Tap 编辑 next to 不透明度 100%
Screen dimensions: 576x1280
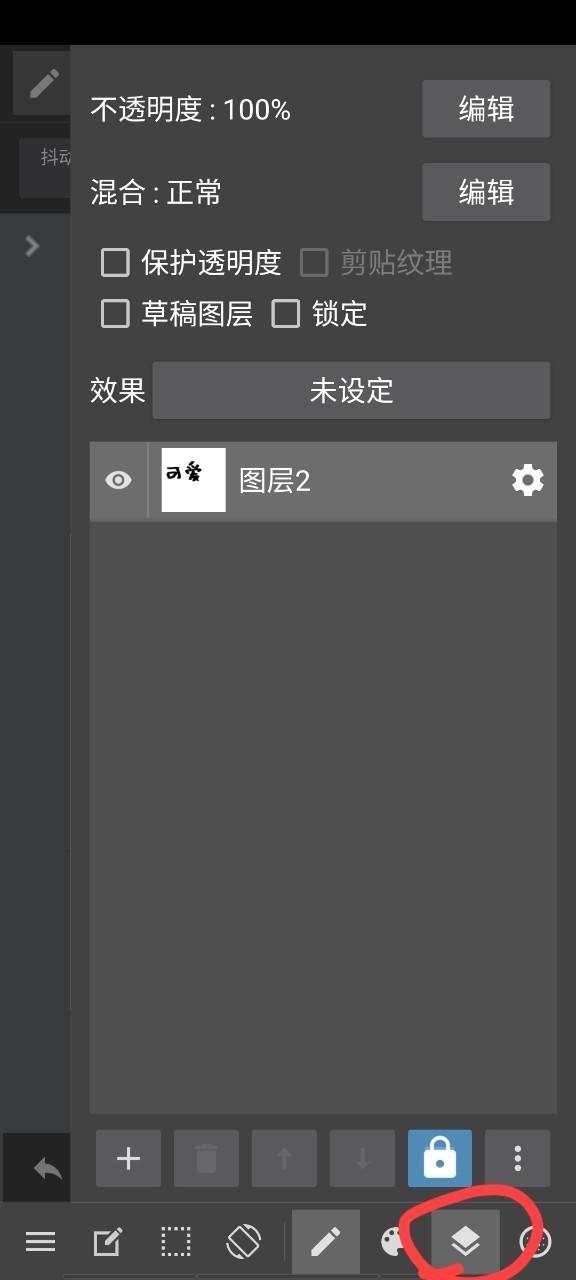(486, 109)
